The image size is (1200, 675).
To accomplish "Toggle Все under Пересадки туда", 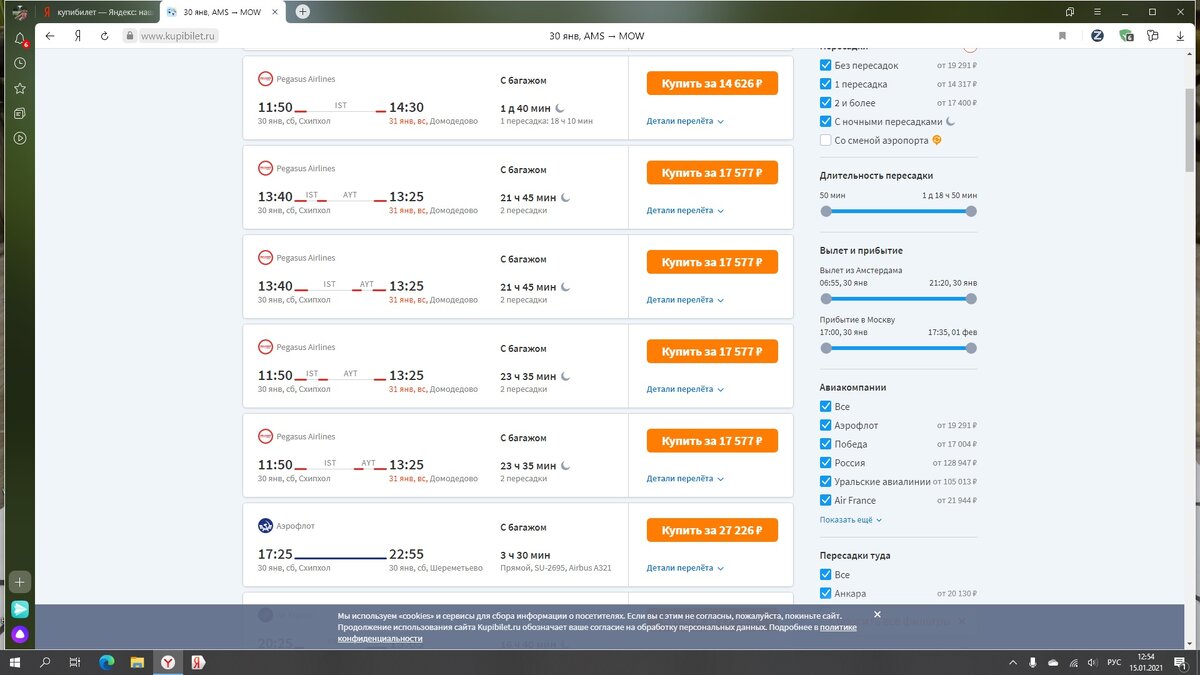I will (826, 575).
